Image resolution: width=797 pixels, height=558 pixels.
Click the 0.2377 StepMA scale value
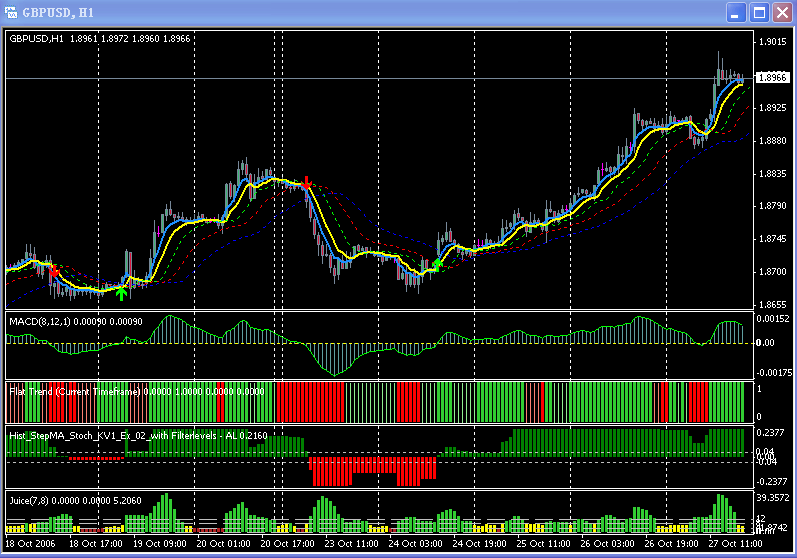click(x=771, y=433)
